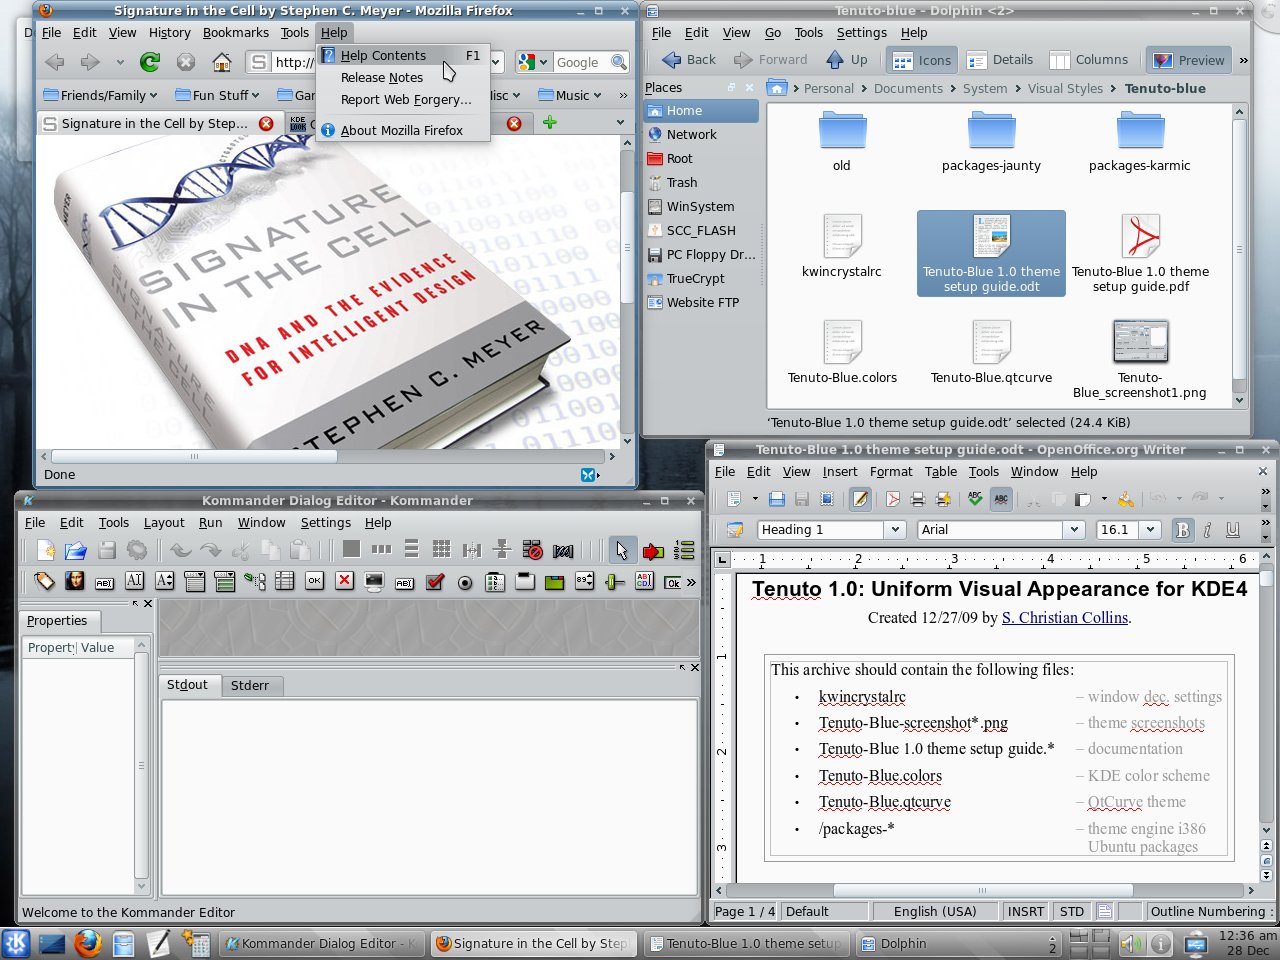The image size is (1280, 960).
Task: Choose Release Notes in Firefox Help menu
Action: click(x=381, y=77)
